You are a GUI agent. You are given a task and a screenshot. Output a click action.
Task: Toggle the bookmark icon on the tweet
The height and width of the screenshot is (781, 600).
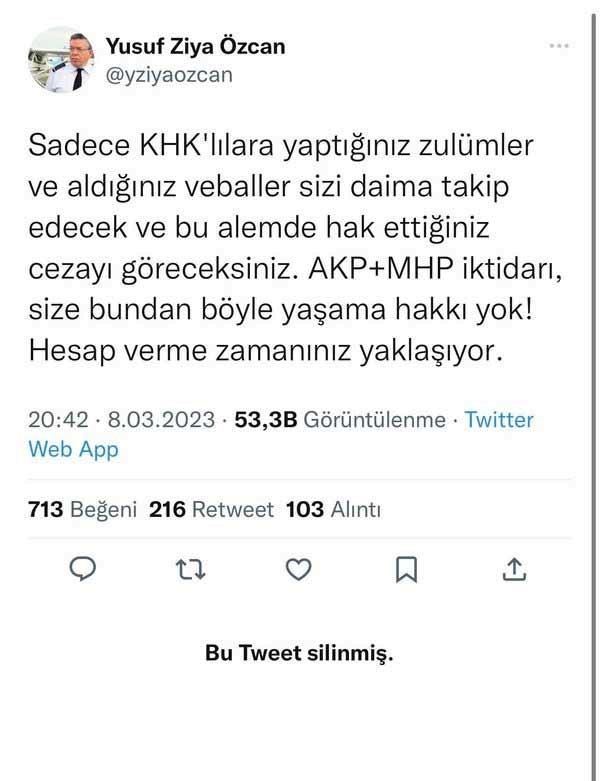click(x=406, y=569)
